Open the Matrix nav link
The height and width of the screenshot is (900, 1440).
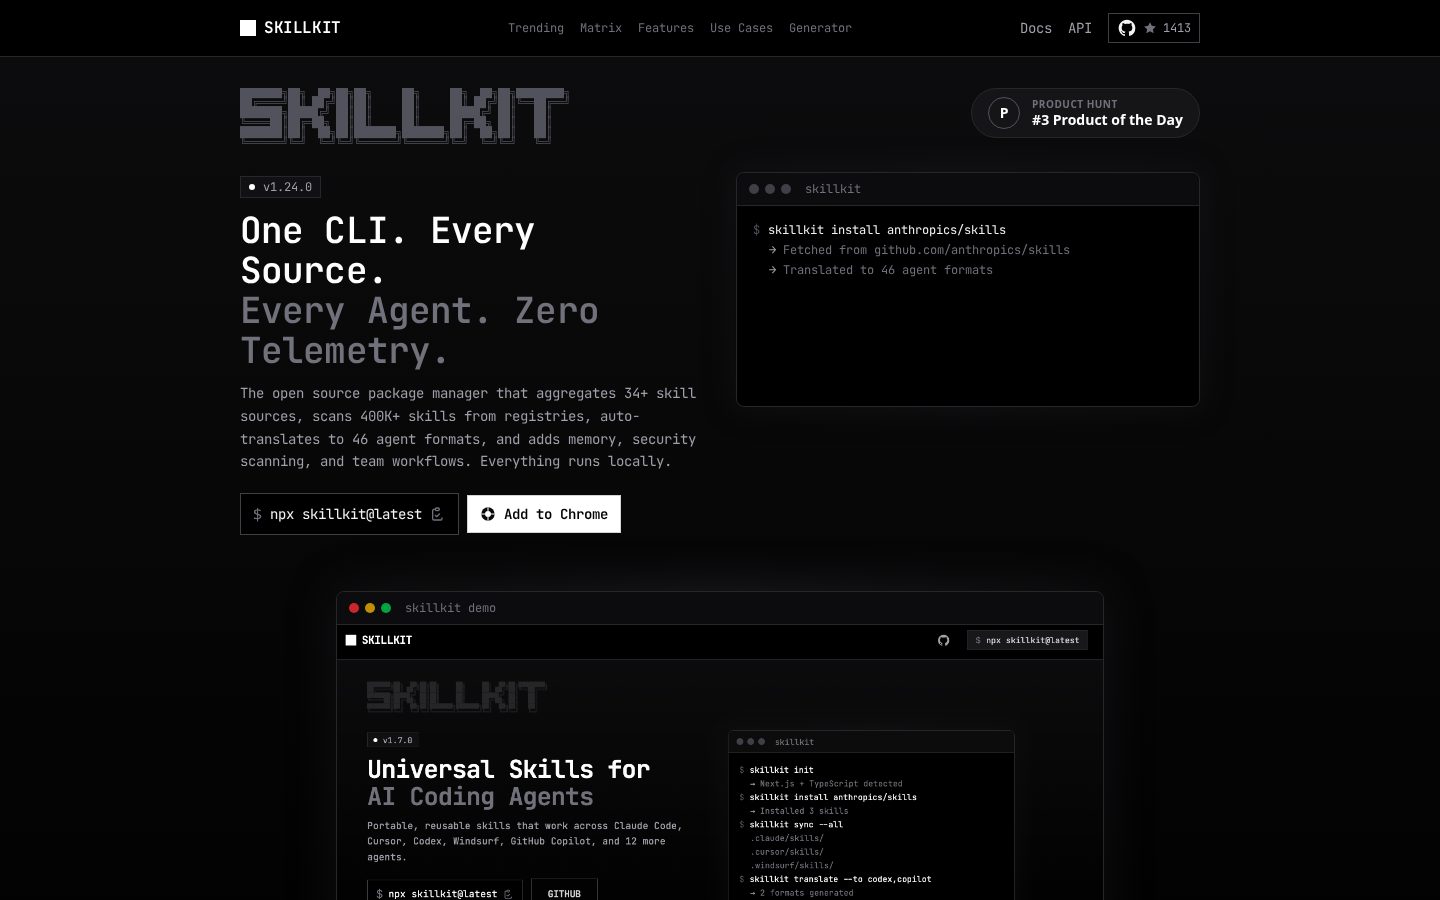click(601, 28)
